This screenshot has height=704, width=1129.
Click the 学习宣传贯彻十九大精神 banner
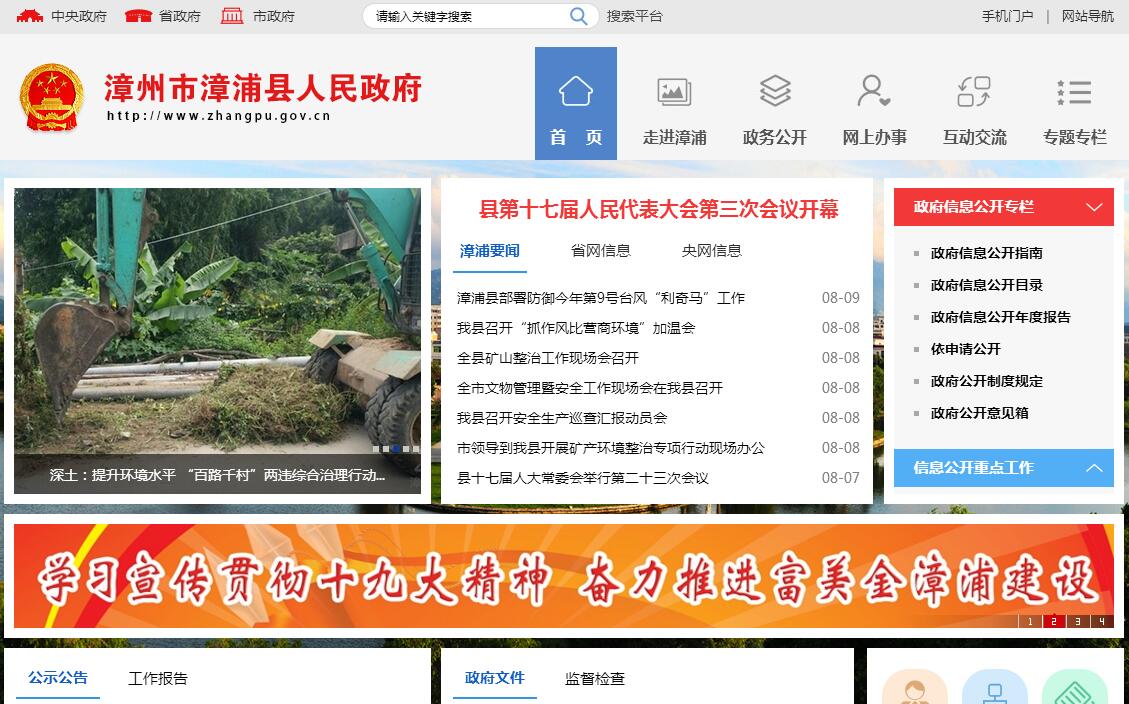tap(564, 576)
